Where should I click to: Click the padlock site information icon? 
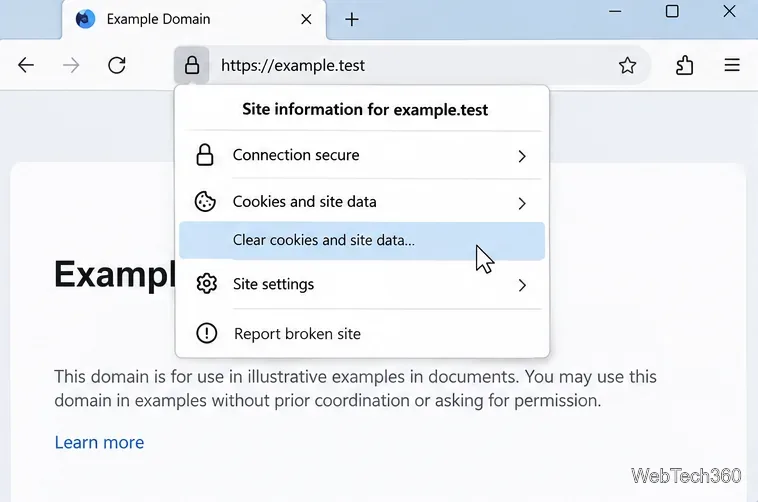(192, 65)
